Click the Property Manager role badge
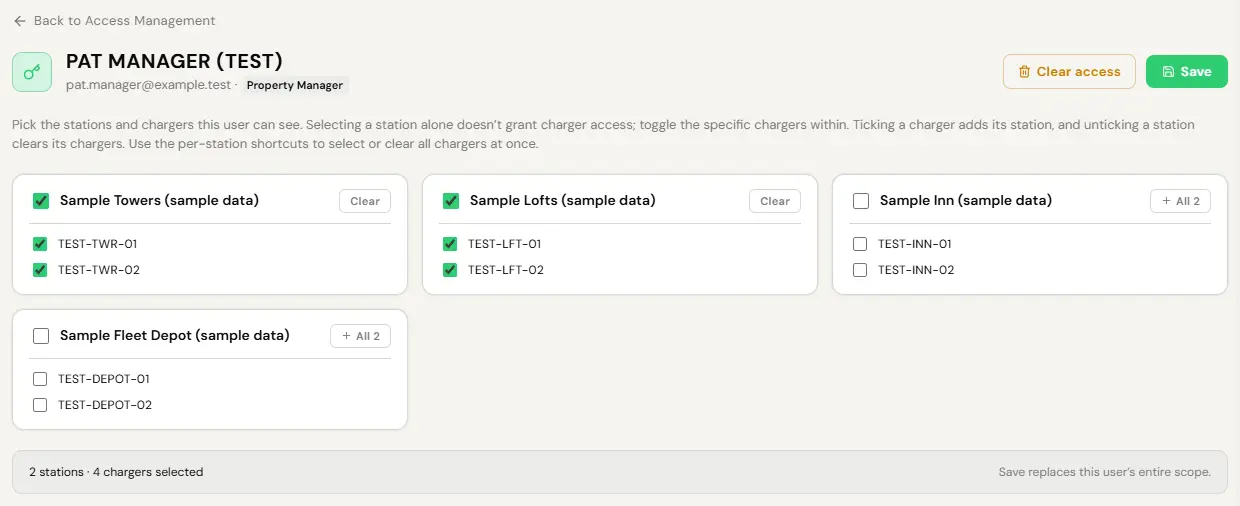This screenshot has width=1240, height=506. click(x=295, y=86)
